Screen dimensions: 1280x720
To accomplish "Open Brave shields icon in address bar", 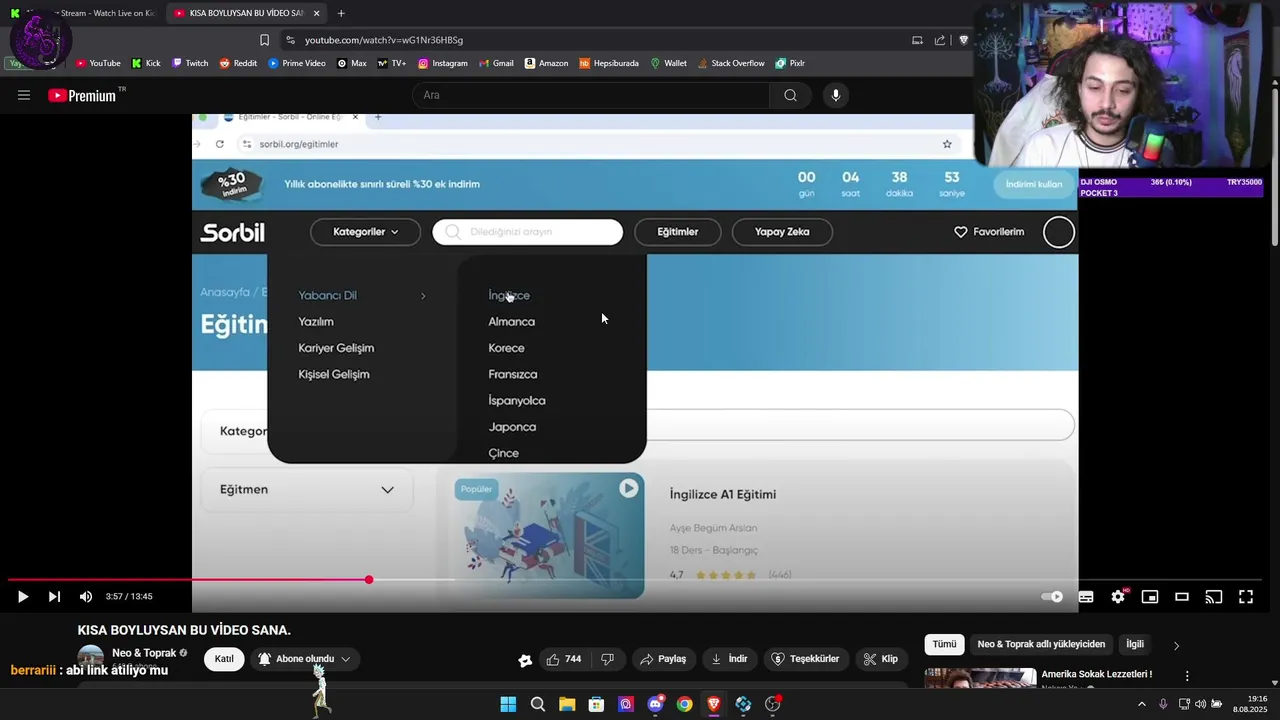I will click(963, 40).
